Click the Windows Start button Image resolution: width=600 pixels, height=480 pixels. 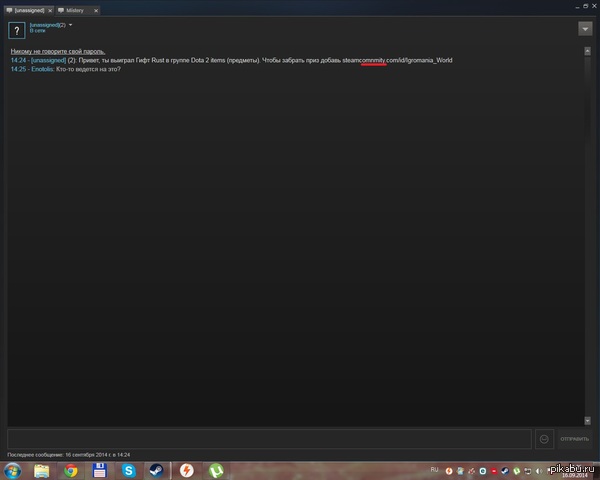[x=13, y=470]
